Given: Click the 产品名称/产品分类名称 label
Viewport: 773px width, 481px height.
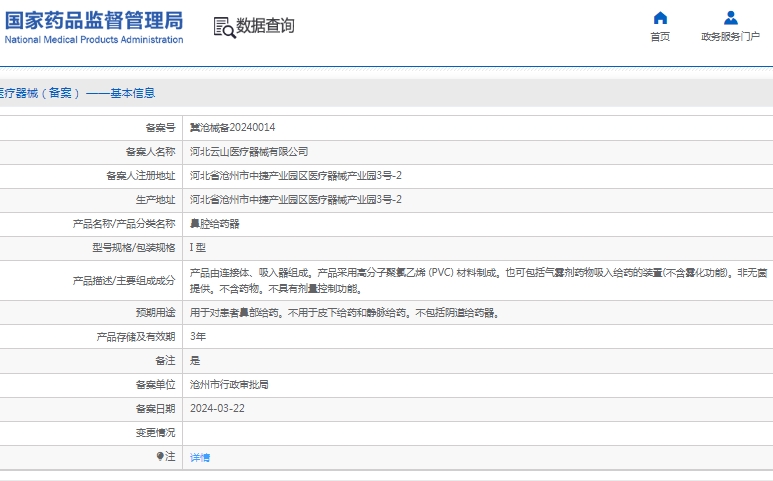Looking at the screenshot, I should (x=124, y=224).
